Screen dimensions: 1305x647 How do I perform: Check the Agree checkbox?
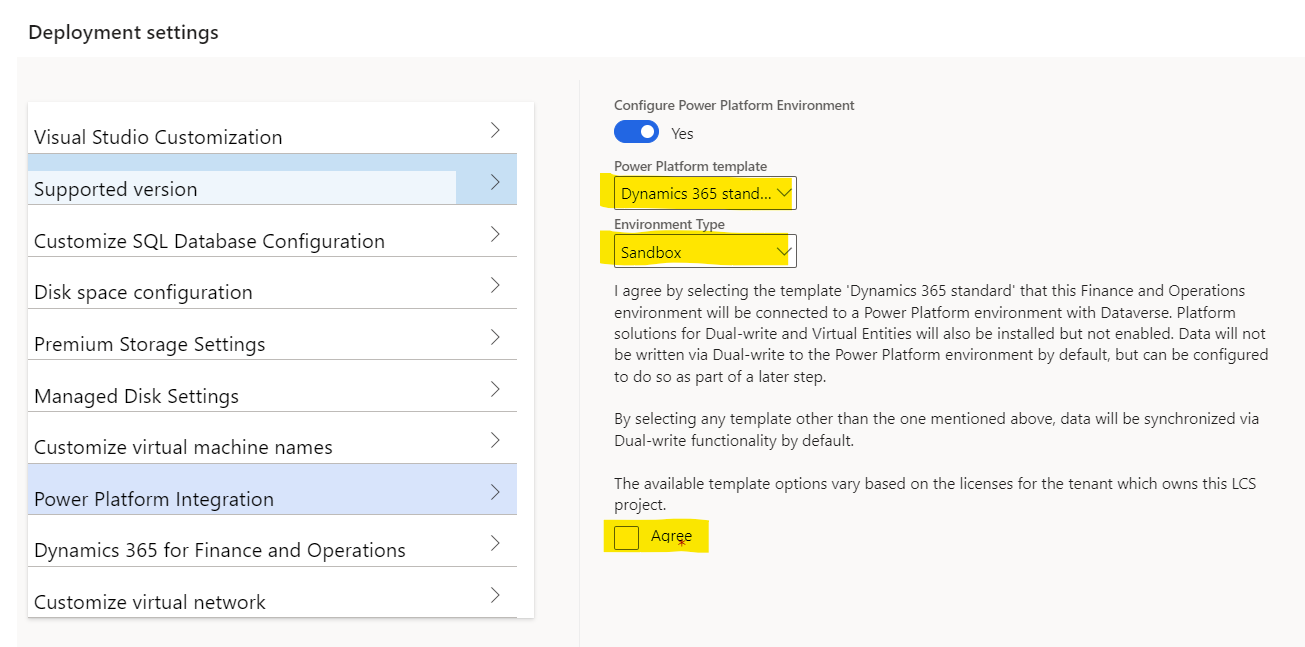click(626, 537)
